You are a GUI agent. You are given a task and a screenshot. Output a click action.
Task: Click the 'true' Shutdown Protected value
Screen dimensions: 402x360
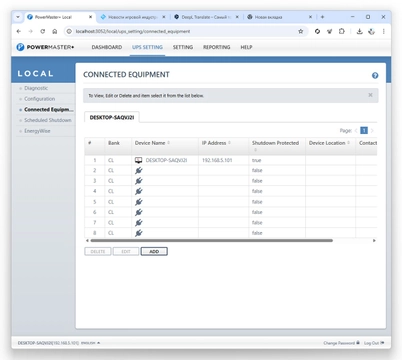tap(256, 160)
